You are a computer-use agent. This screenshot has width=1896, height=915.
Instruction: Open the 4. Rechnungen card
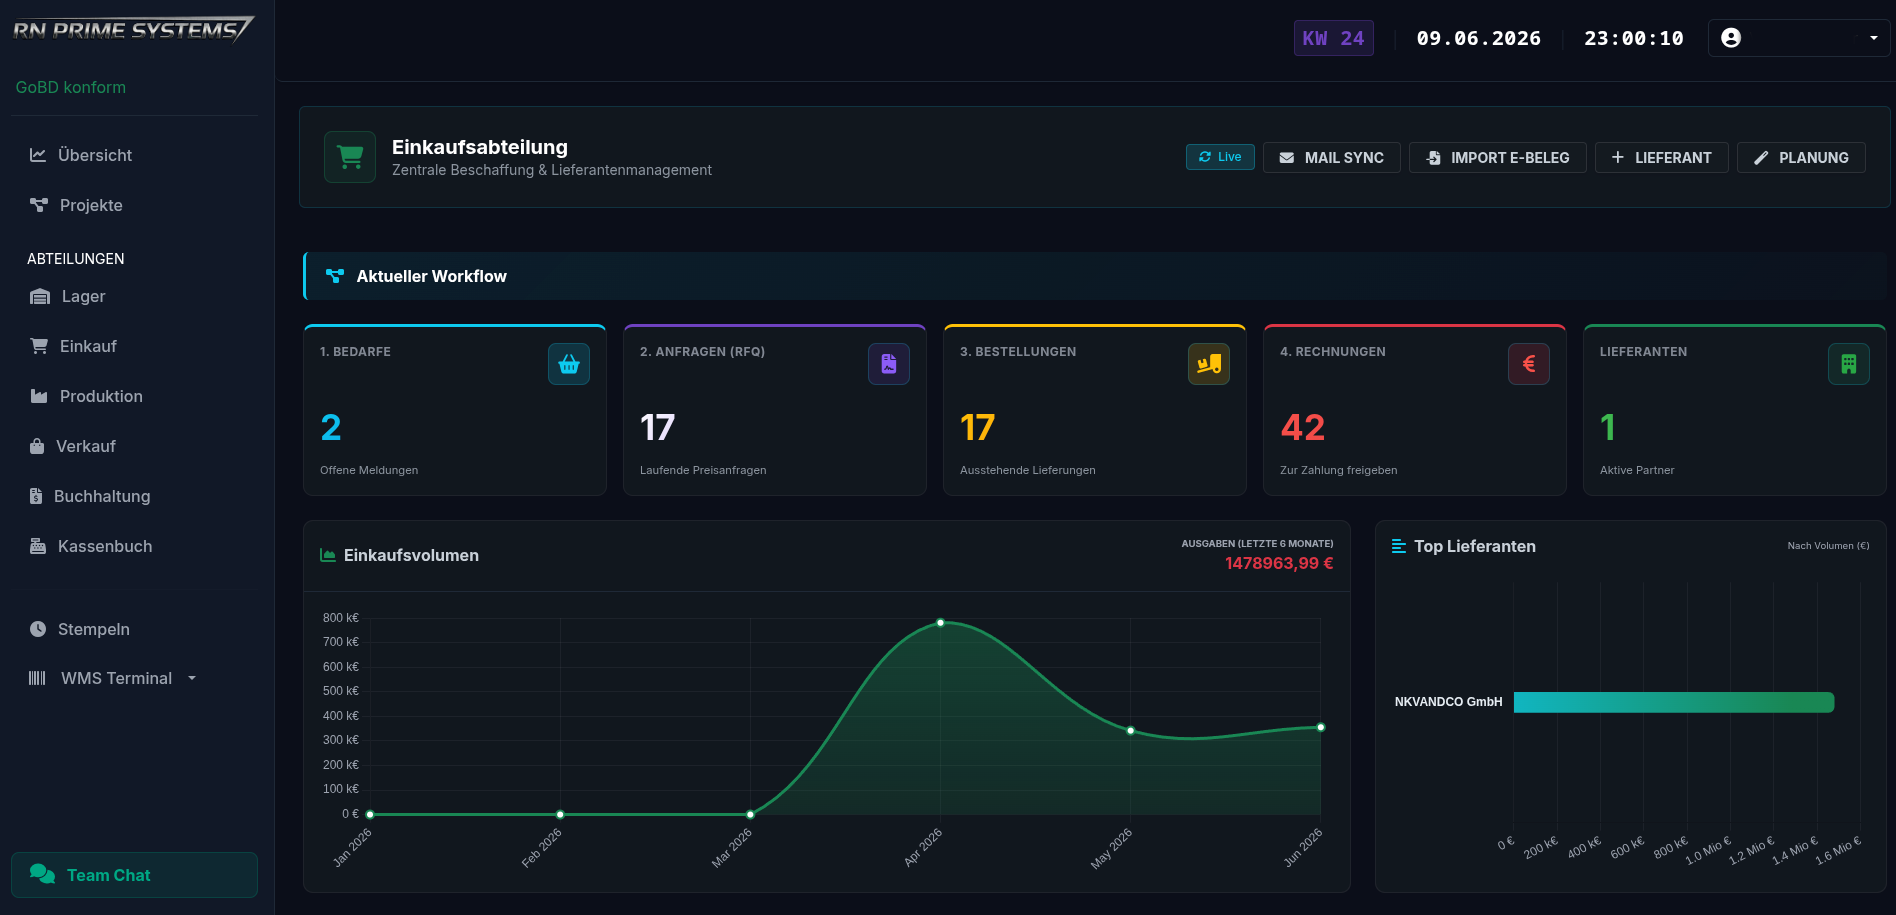pyautogui.click(x=1415, y=410)
